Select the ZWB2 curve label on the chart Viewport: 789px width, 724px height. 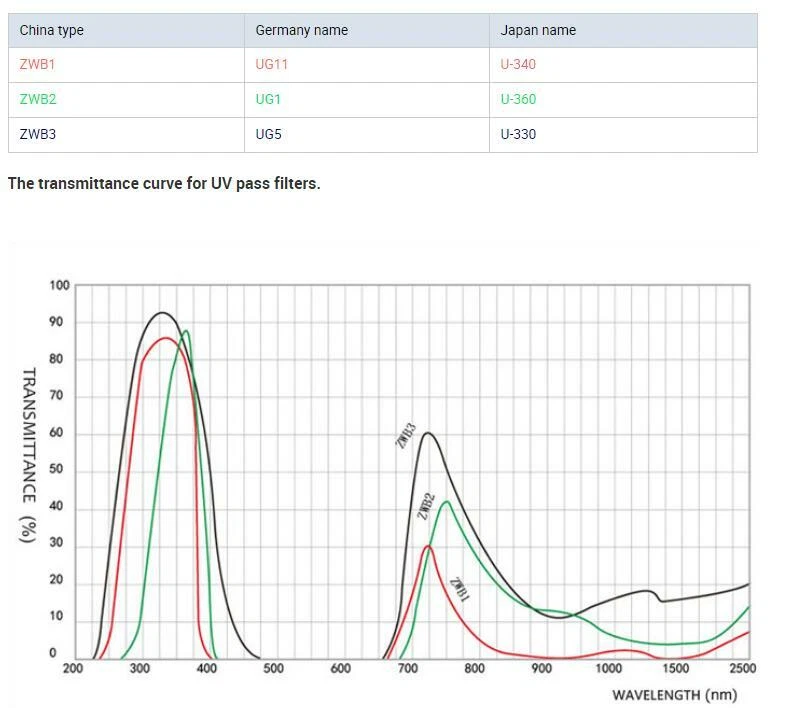425,506
